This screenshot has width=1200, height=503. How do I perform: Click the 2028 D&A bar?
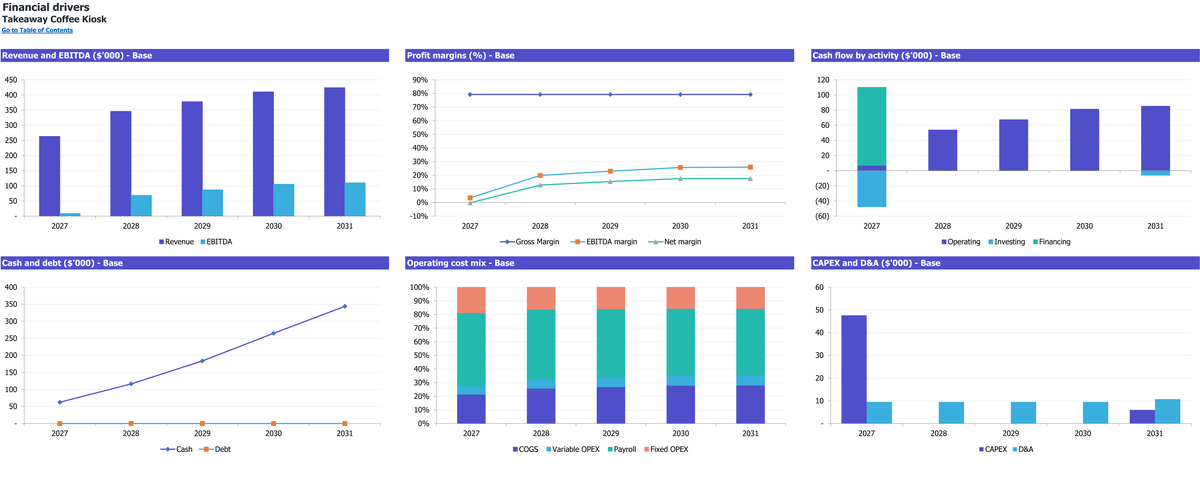(951, 413)
